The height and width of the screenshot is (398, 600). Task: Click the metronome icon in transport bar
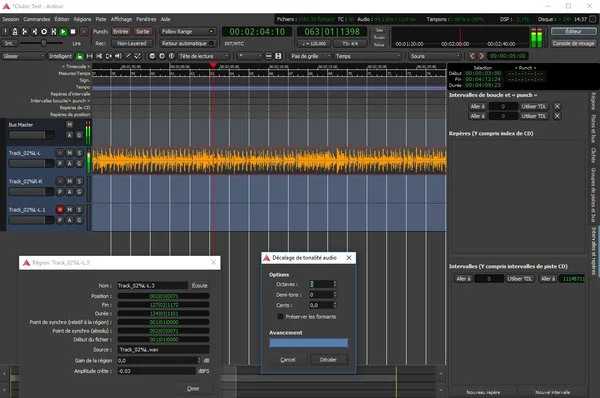coord(15,31)
